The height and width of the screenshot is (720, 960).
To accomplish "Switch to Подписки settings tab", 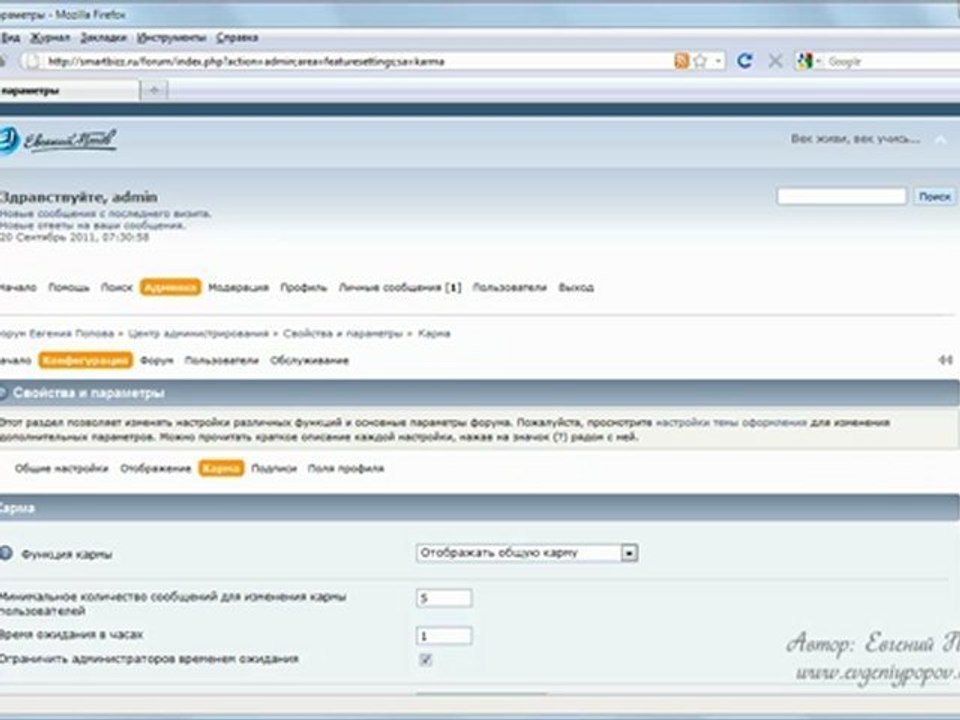I will (x=274, y=468).
